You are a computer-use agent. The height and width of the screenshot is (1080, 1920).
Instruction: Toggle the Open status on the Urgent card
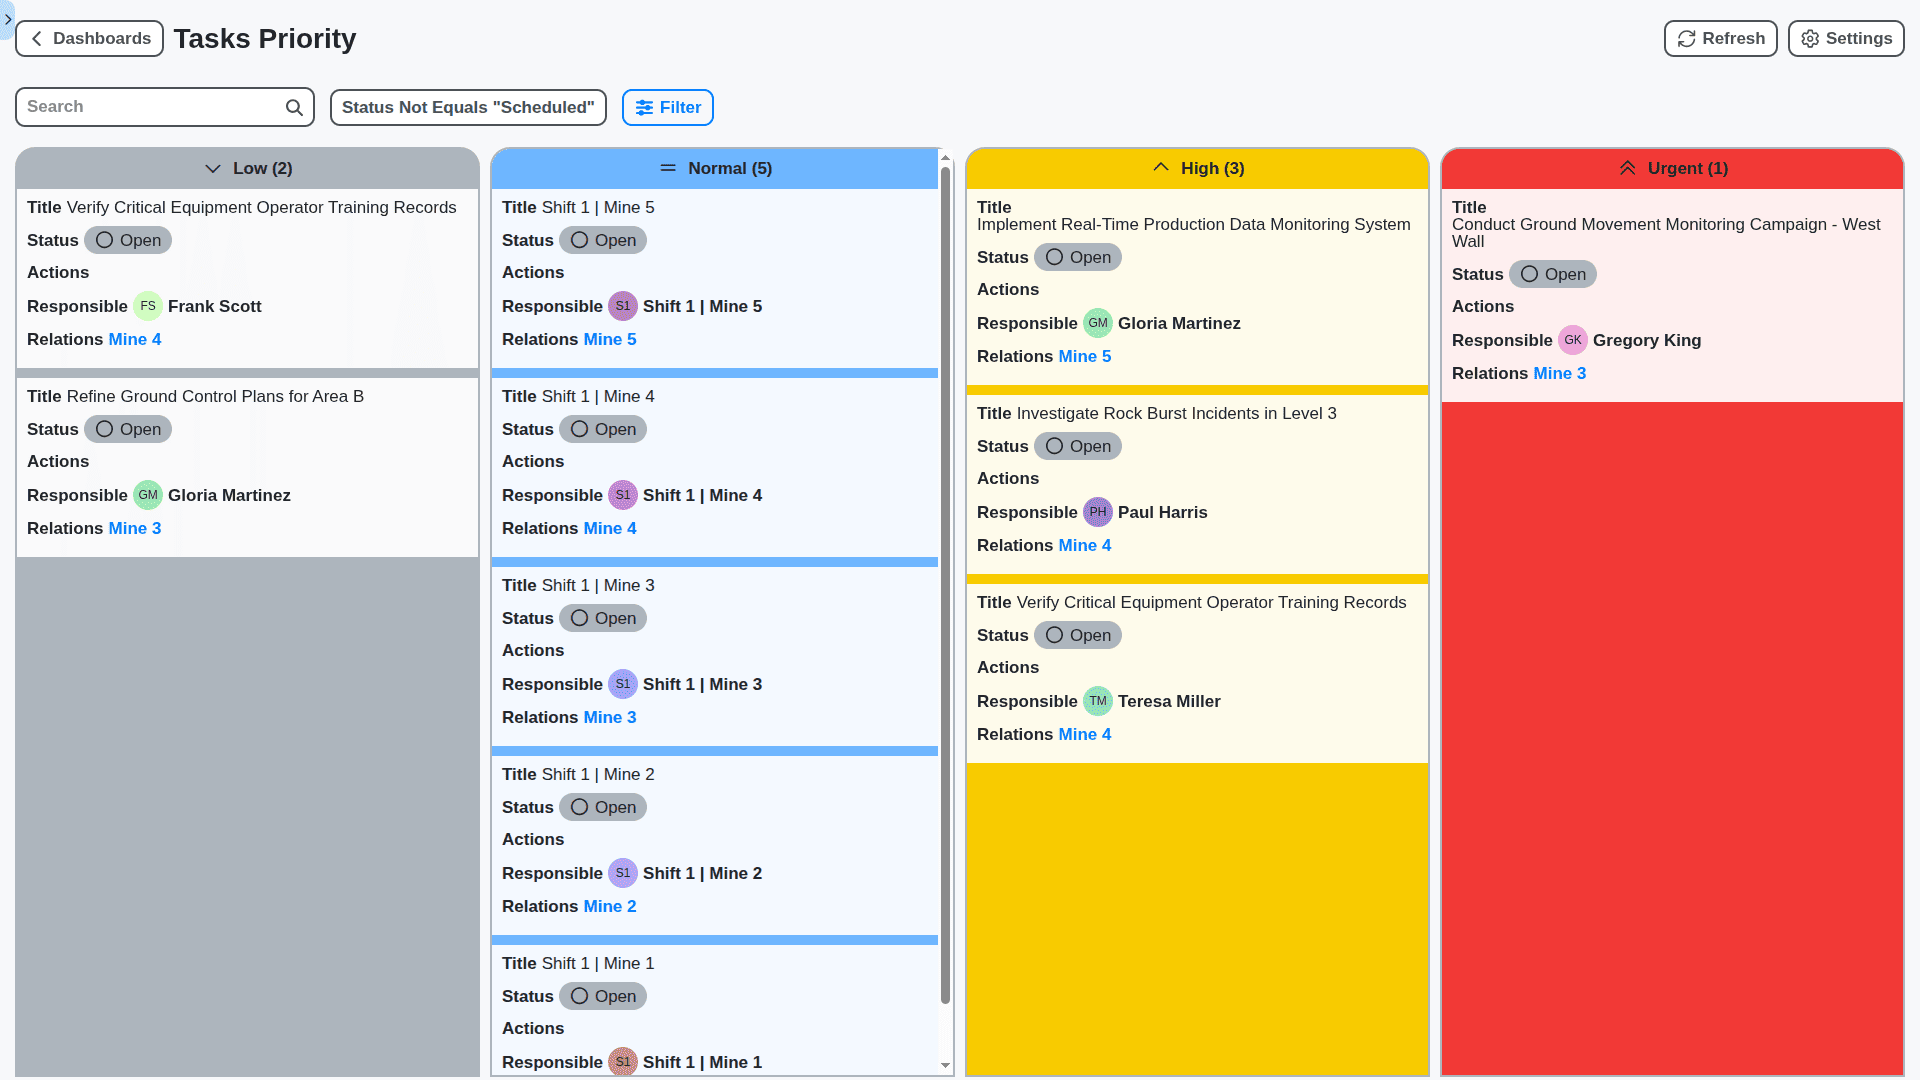[1552, 274]
